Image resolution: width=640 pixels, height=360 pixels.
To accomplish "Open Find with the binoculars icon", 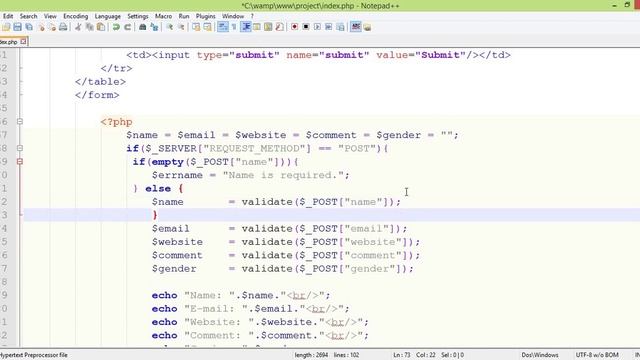I will click(x=142, y=27).
